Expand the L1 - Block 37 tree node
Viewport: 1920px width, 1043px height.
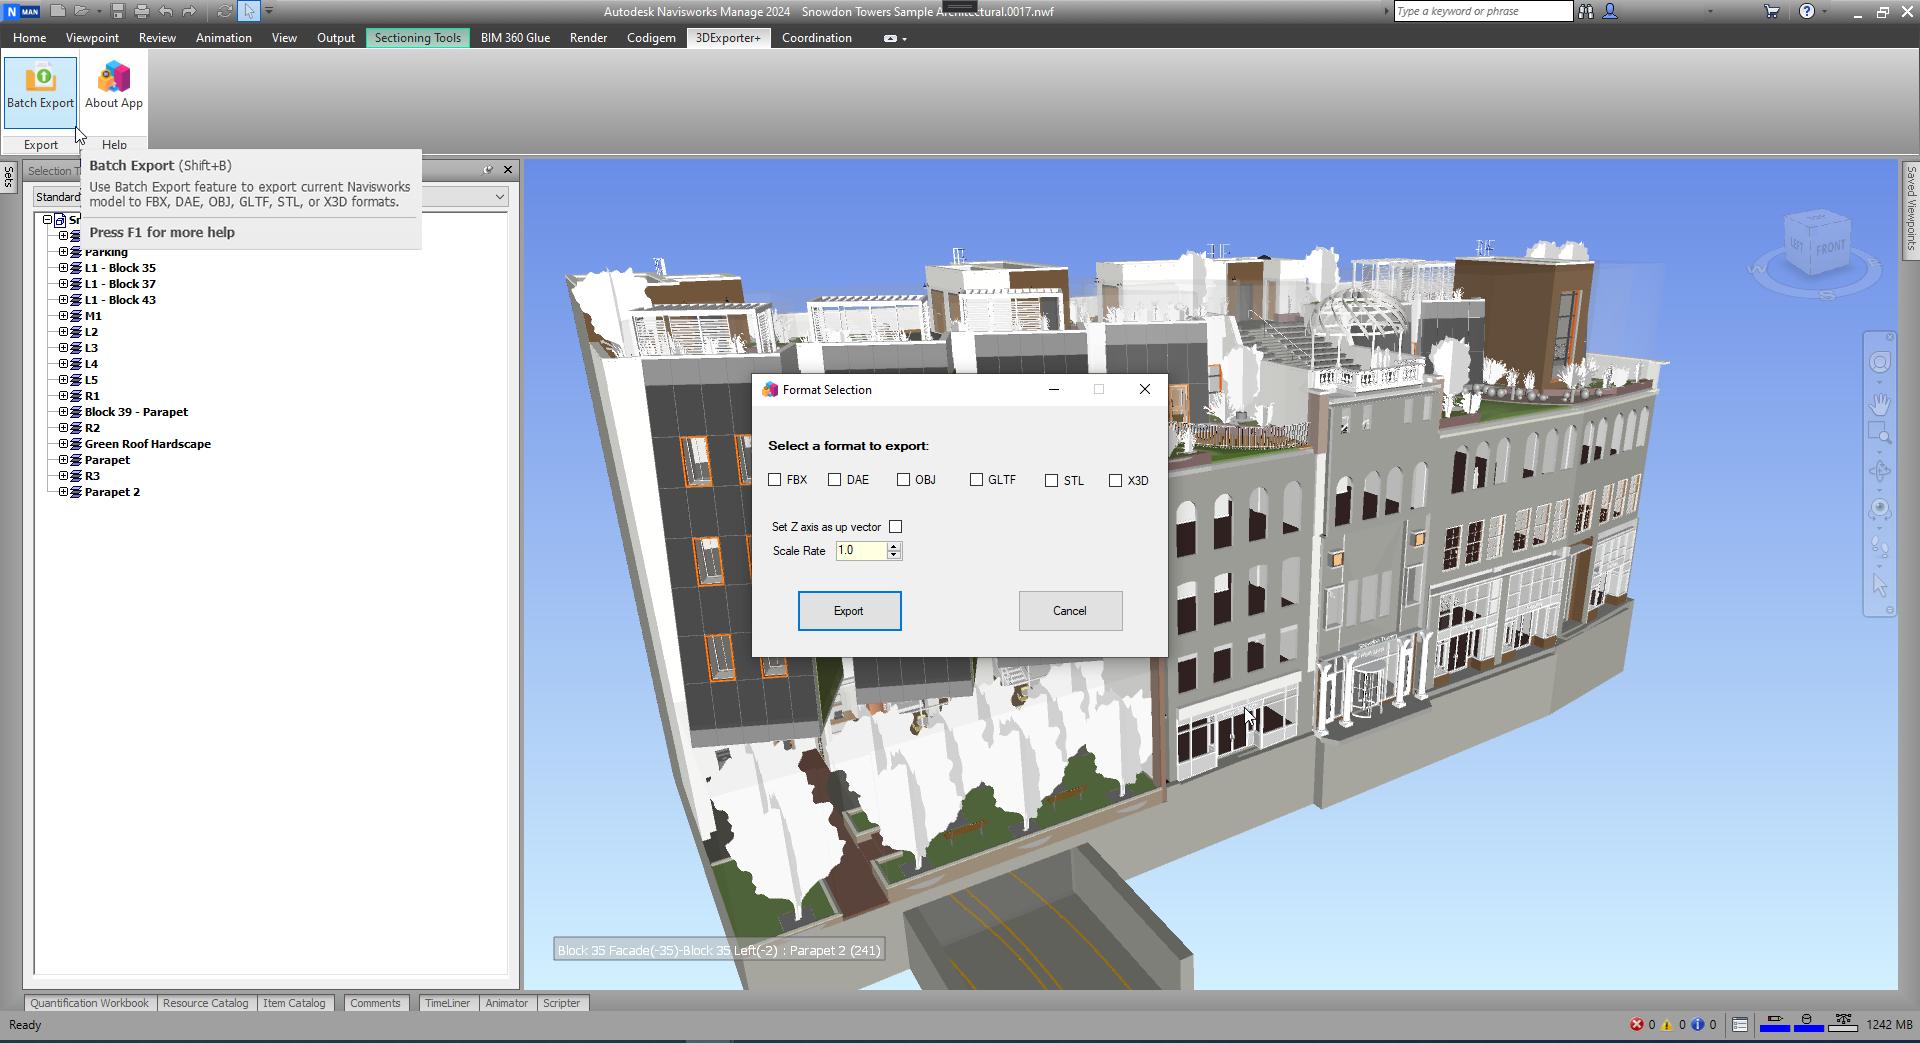tap(63, 284)
